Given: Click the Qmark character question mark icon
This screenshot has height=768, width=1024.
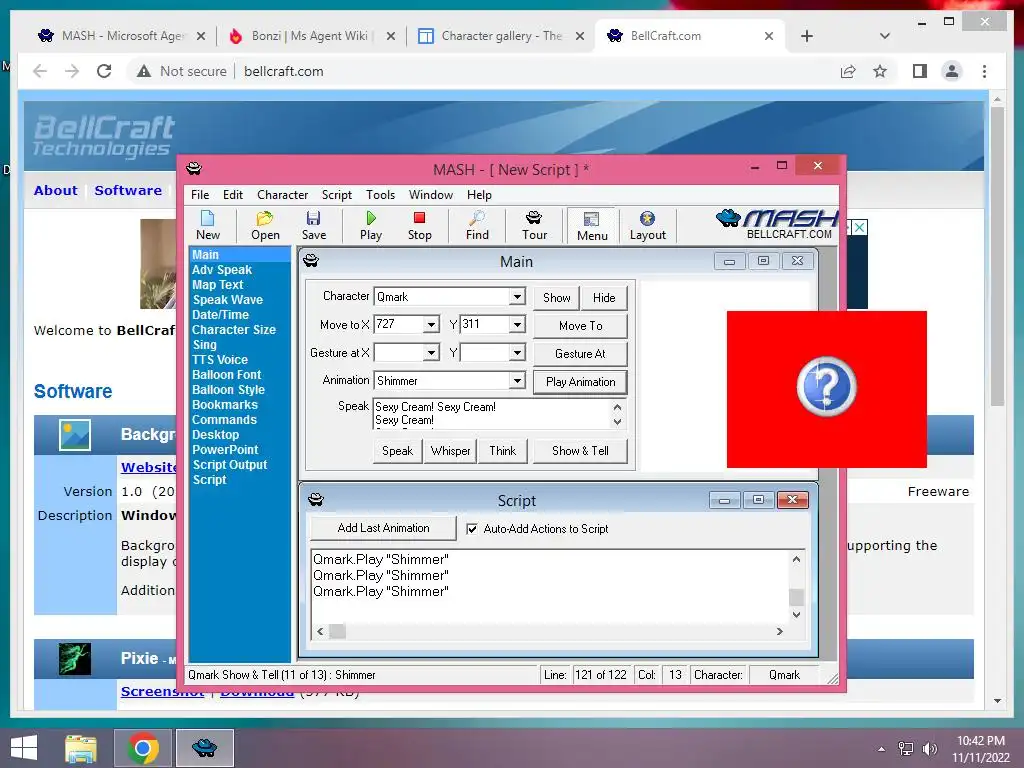Looking at the screenshot, I should click(826, 387).
